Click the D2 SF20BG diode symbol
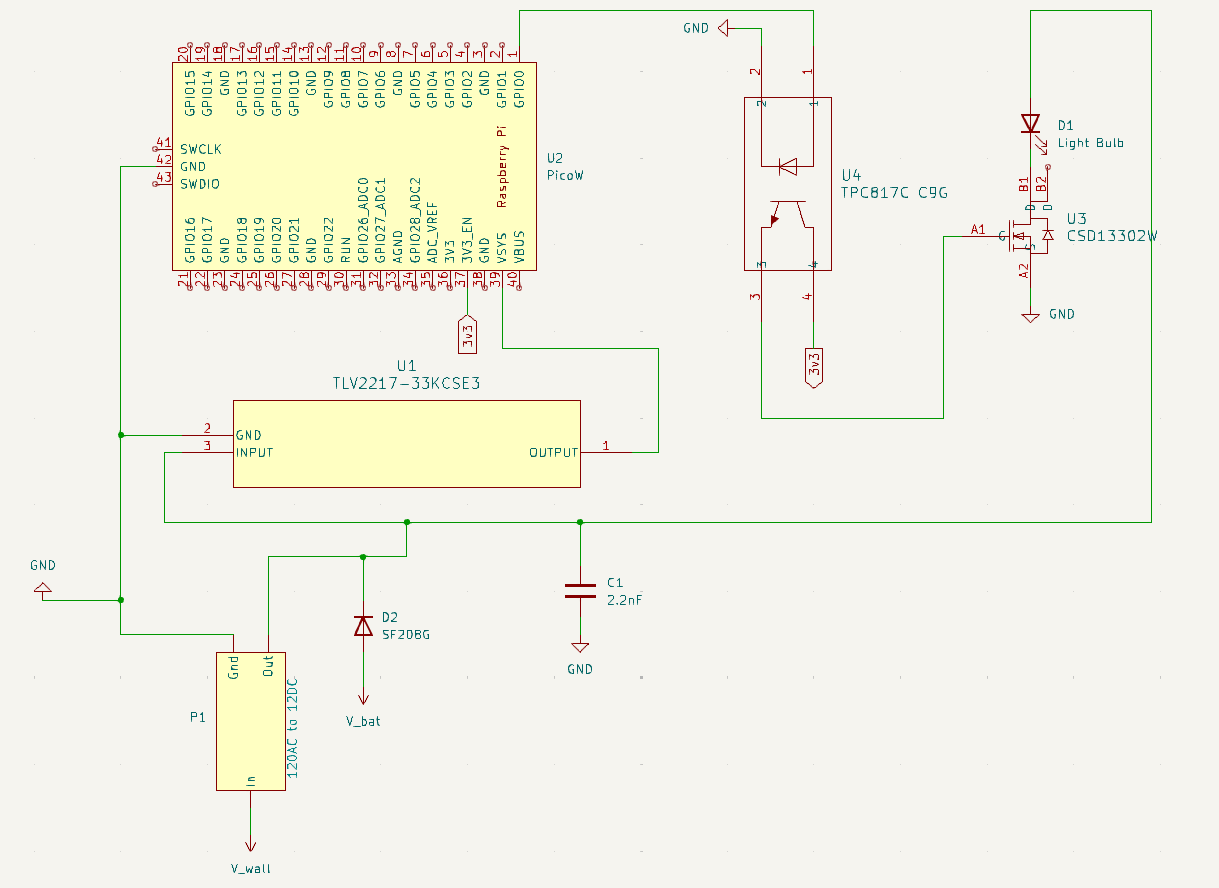The image size is (1219, 888). [364, 626]
